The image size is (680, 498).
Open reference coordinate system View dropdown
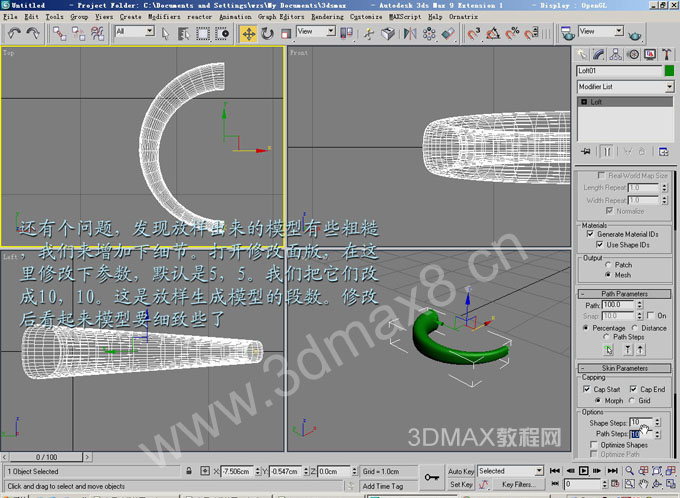click(x=316, y=31)
